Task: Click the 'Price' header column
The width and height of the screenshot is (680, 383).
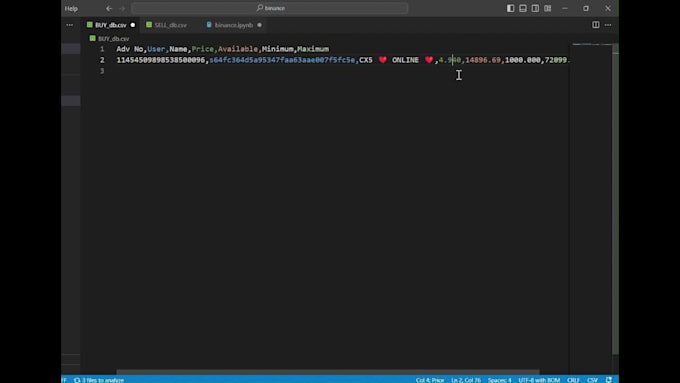Action: pyautogui.click(x=203, y=49)
